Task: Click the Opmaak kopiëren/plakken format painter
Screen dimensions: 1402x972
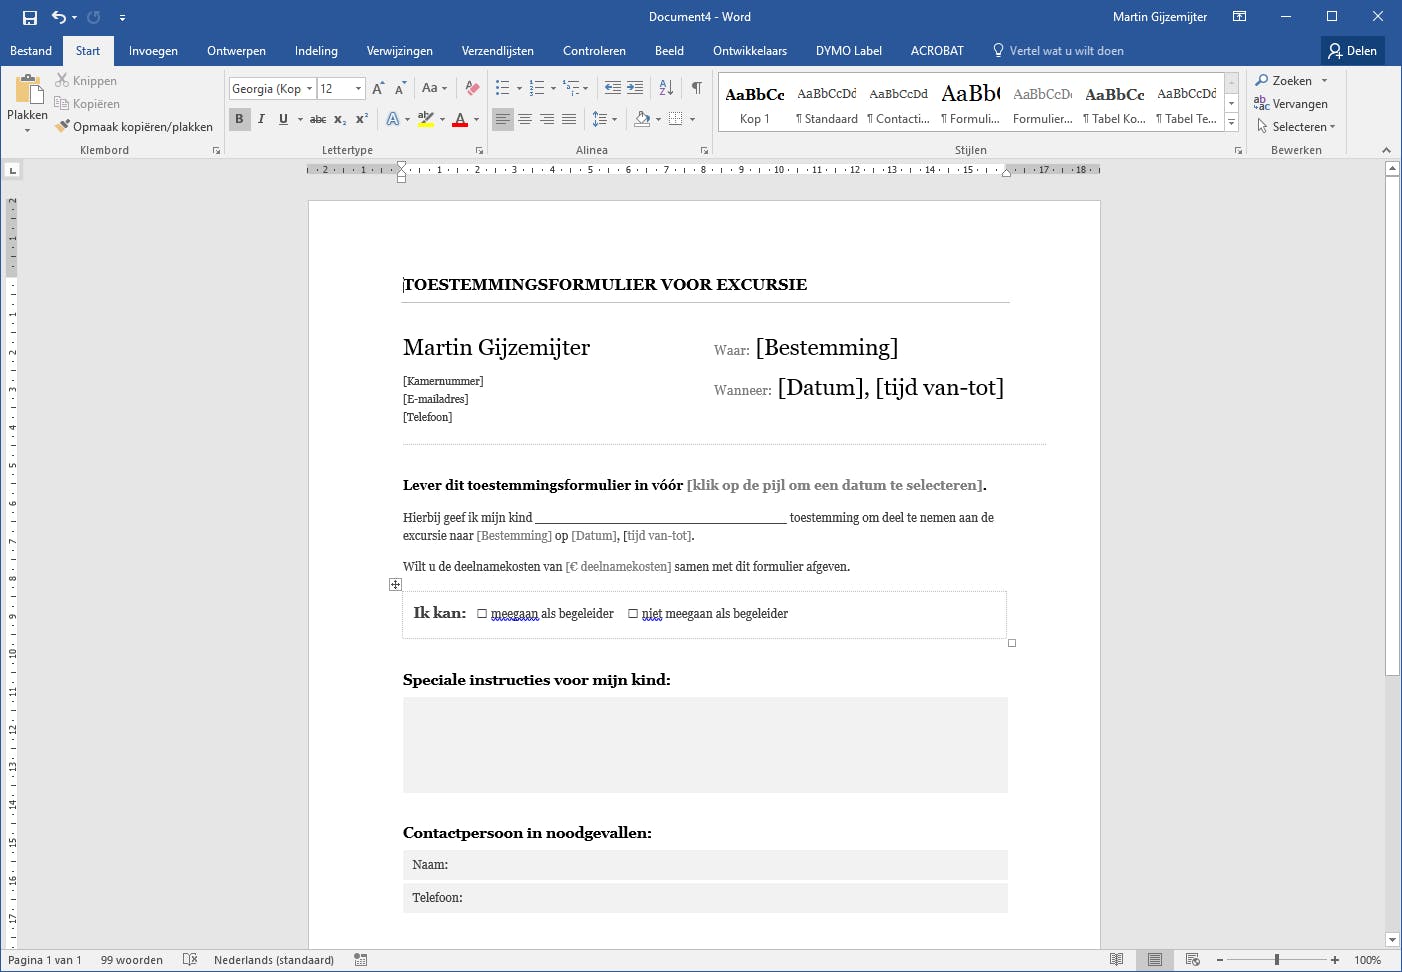Action: 135,127
